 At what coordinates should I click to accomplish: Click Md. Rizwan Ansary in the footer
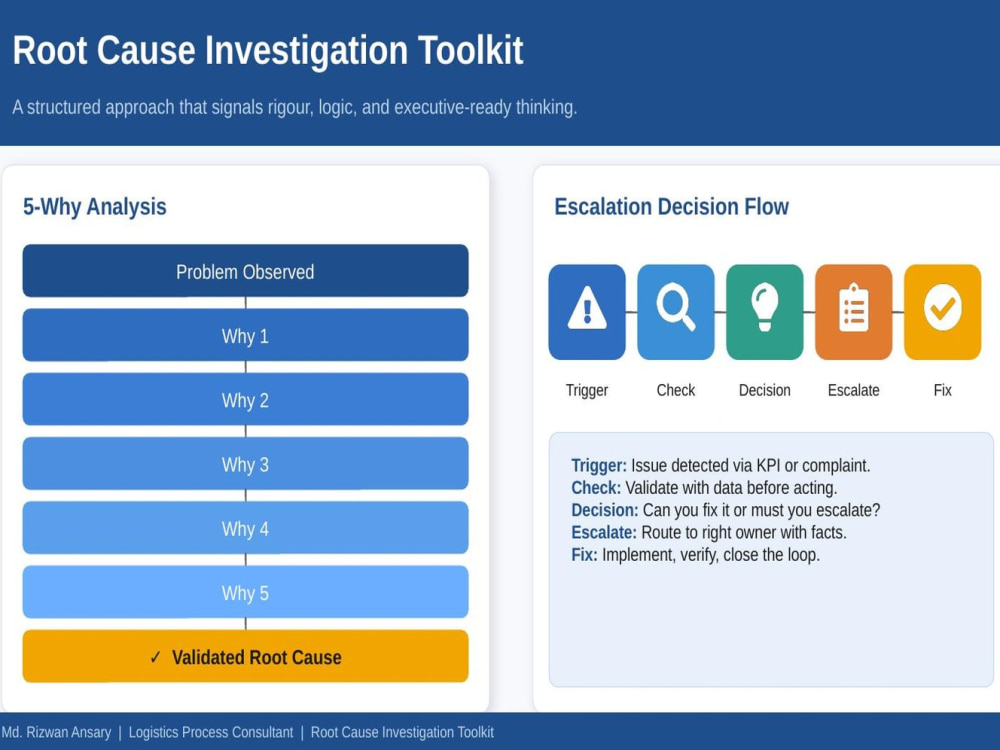pos(56,732)
